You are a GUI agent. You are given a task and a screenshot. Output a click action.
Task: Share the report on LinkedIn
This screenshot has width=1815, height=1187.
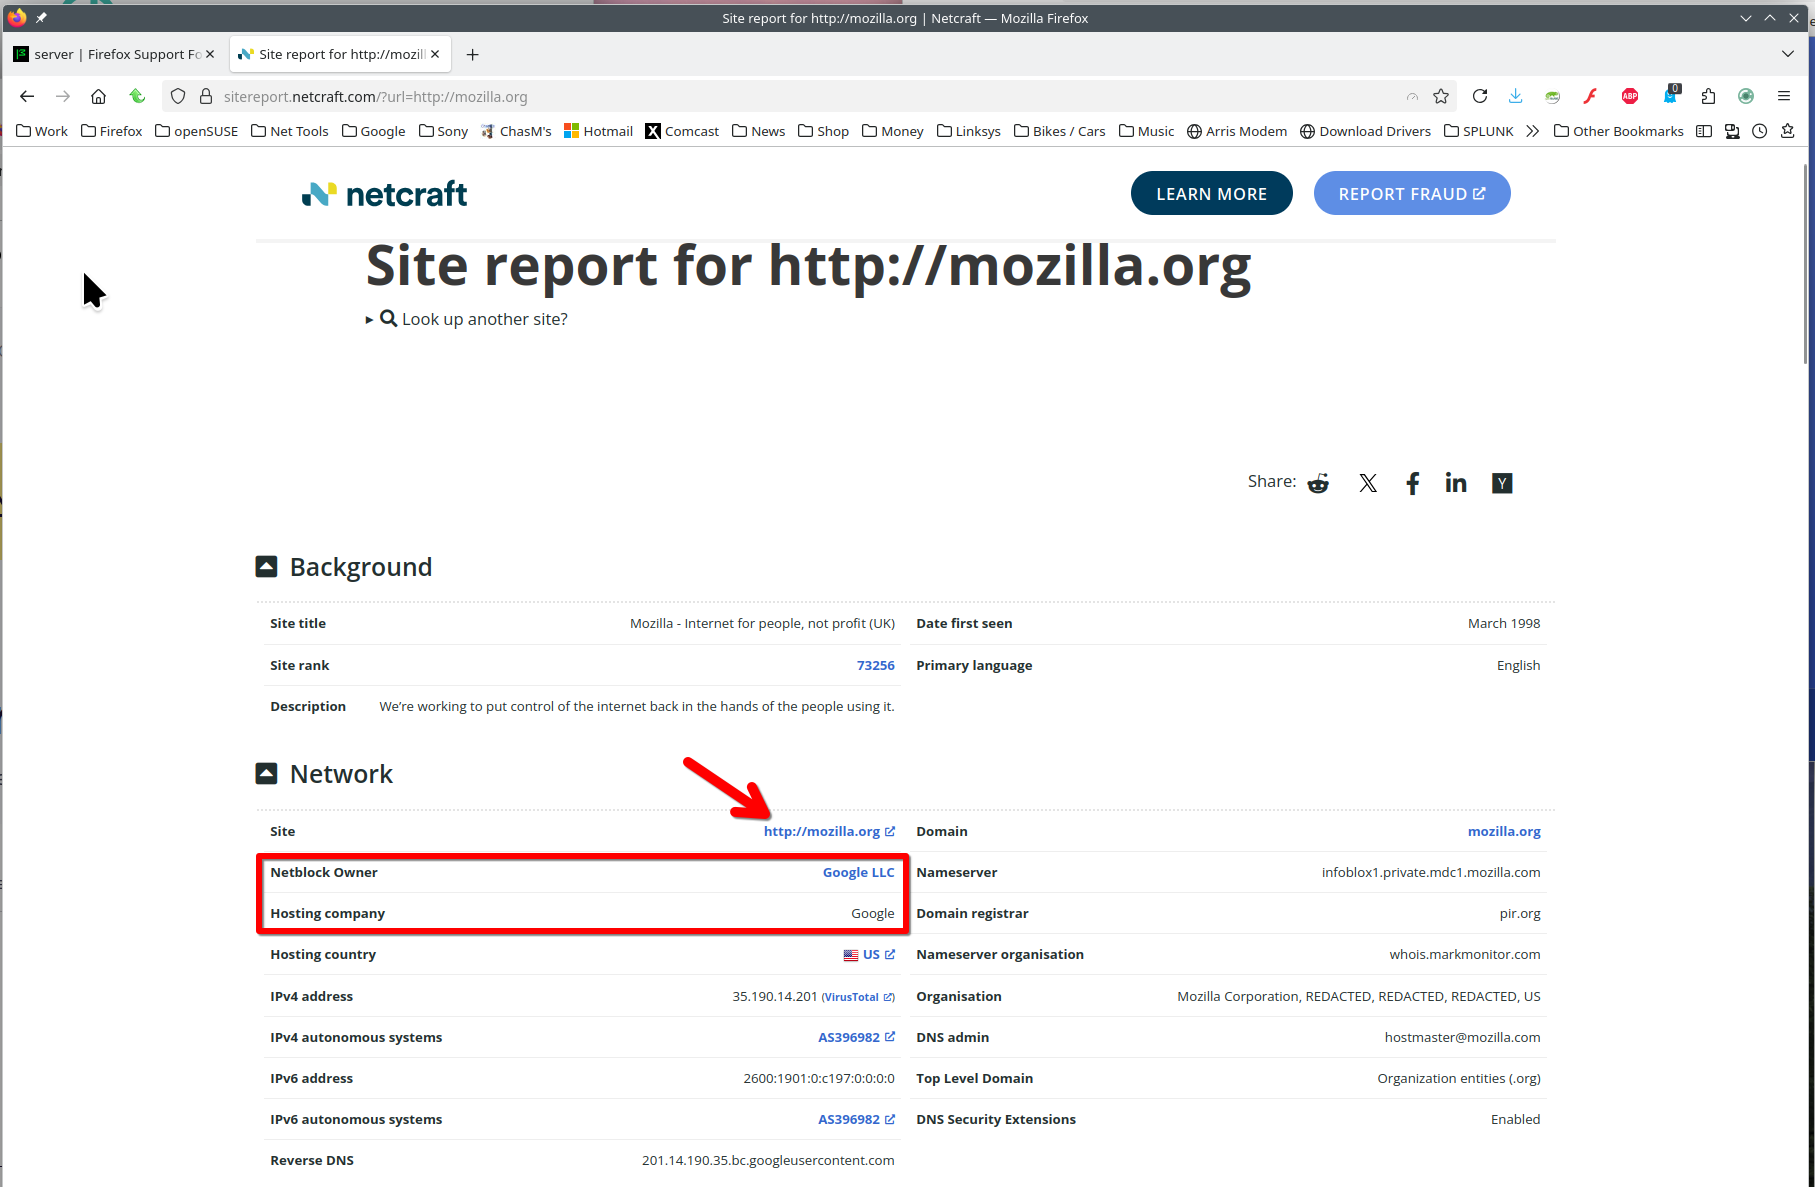pyautogui.click(x=1456, y=483)
